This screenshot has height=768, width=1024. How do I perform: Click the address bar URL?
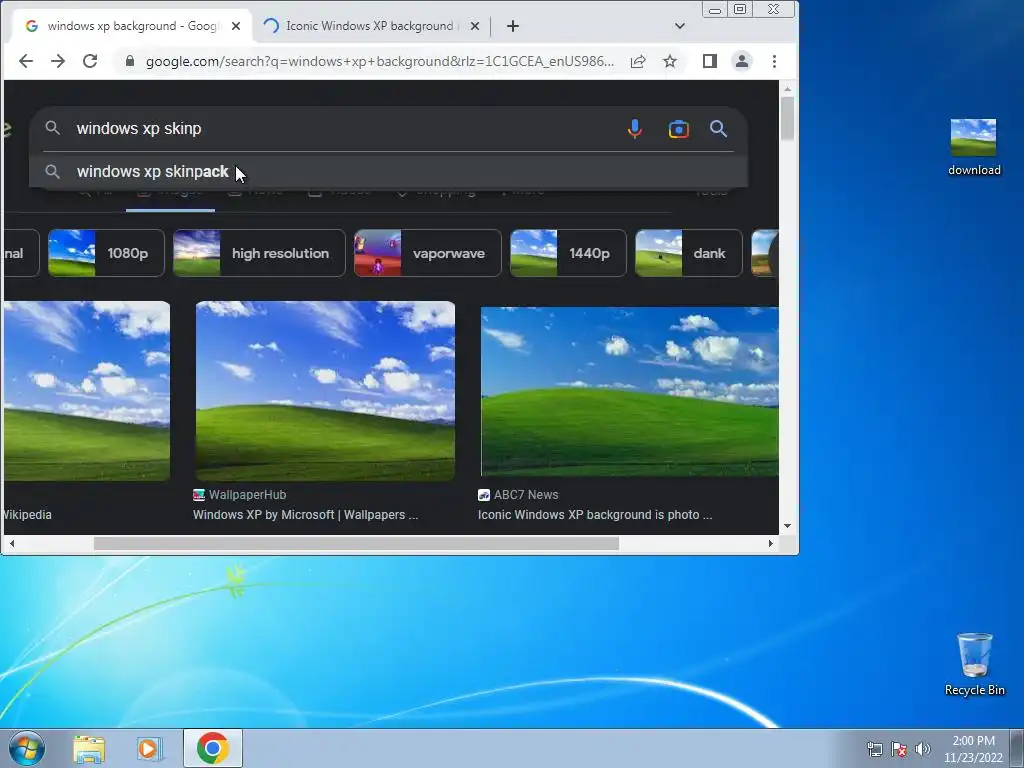[x=379, y=61]
